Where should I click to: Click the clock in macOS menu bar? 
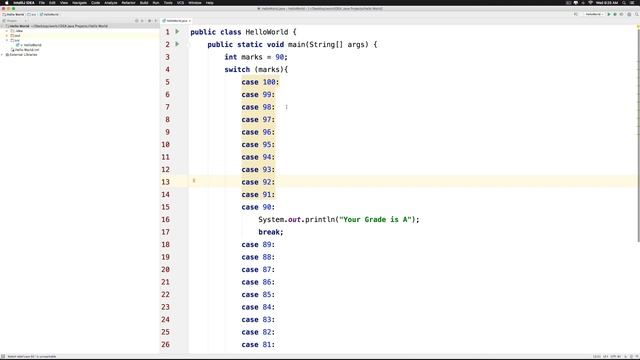607,2
